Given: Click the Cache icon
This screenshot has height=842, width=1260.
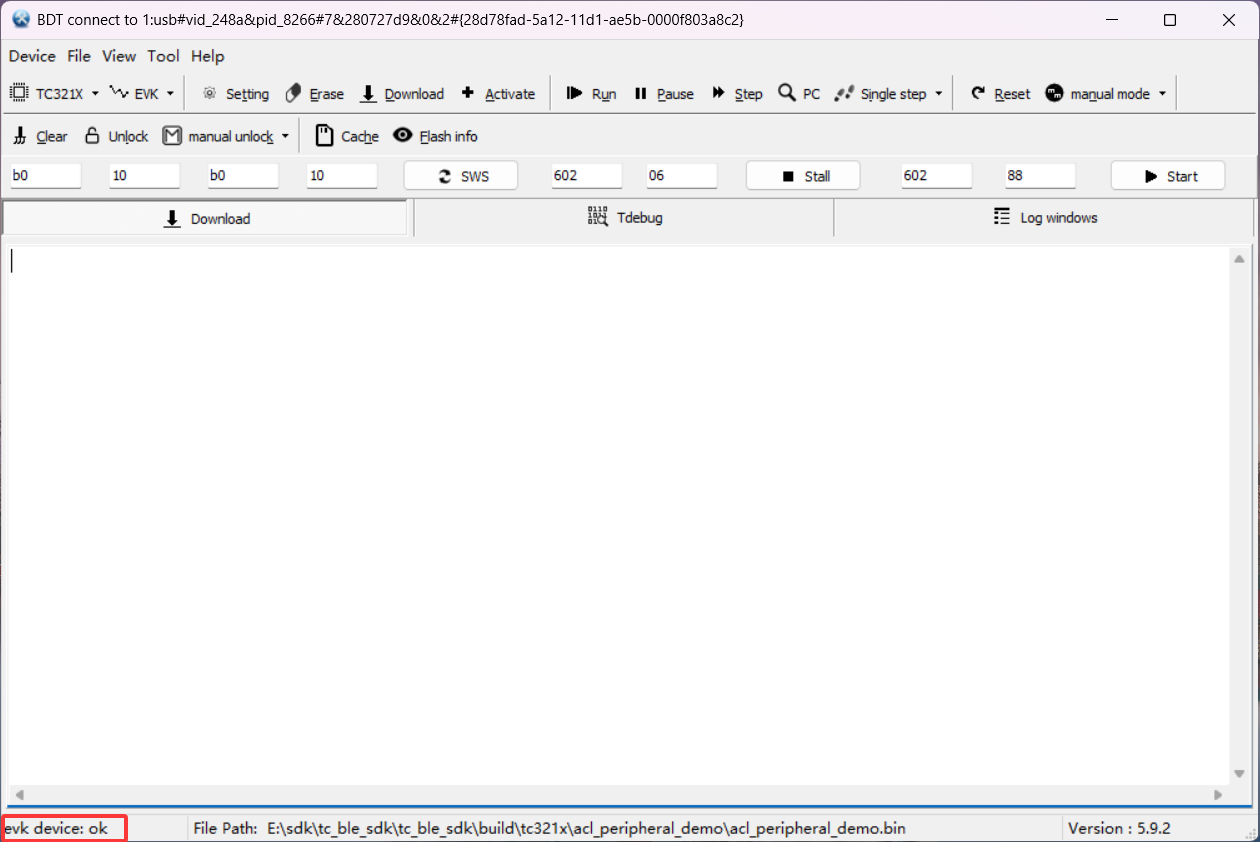Looking at the screenshot, I should pyautogui.click(x=324, y=135).
